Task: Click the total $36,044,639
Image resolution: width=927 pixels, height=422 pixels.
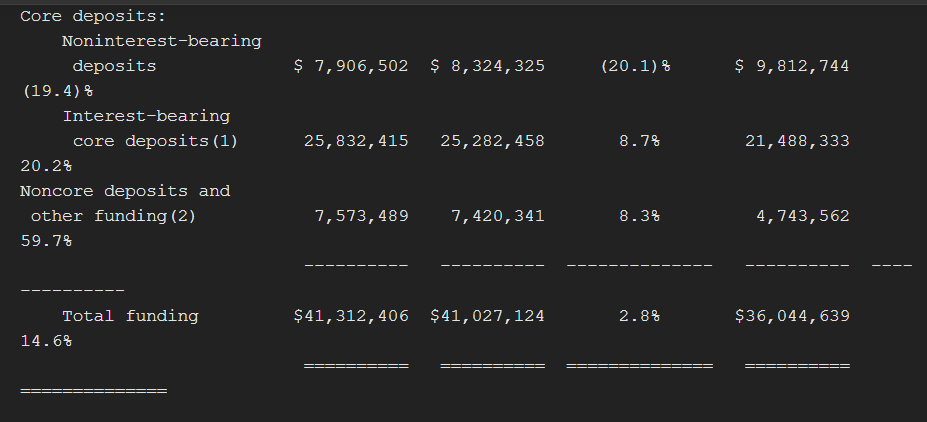Action: pyautogui.click(x=792, y=316)
